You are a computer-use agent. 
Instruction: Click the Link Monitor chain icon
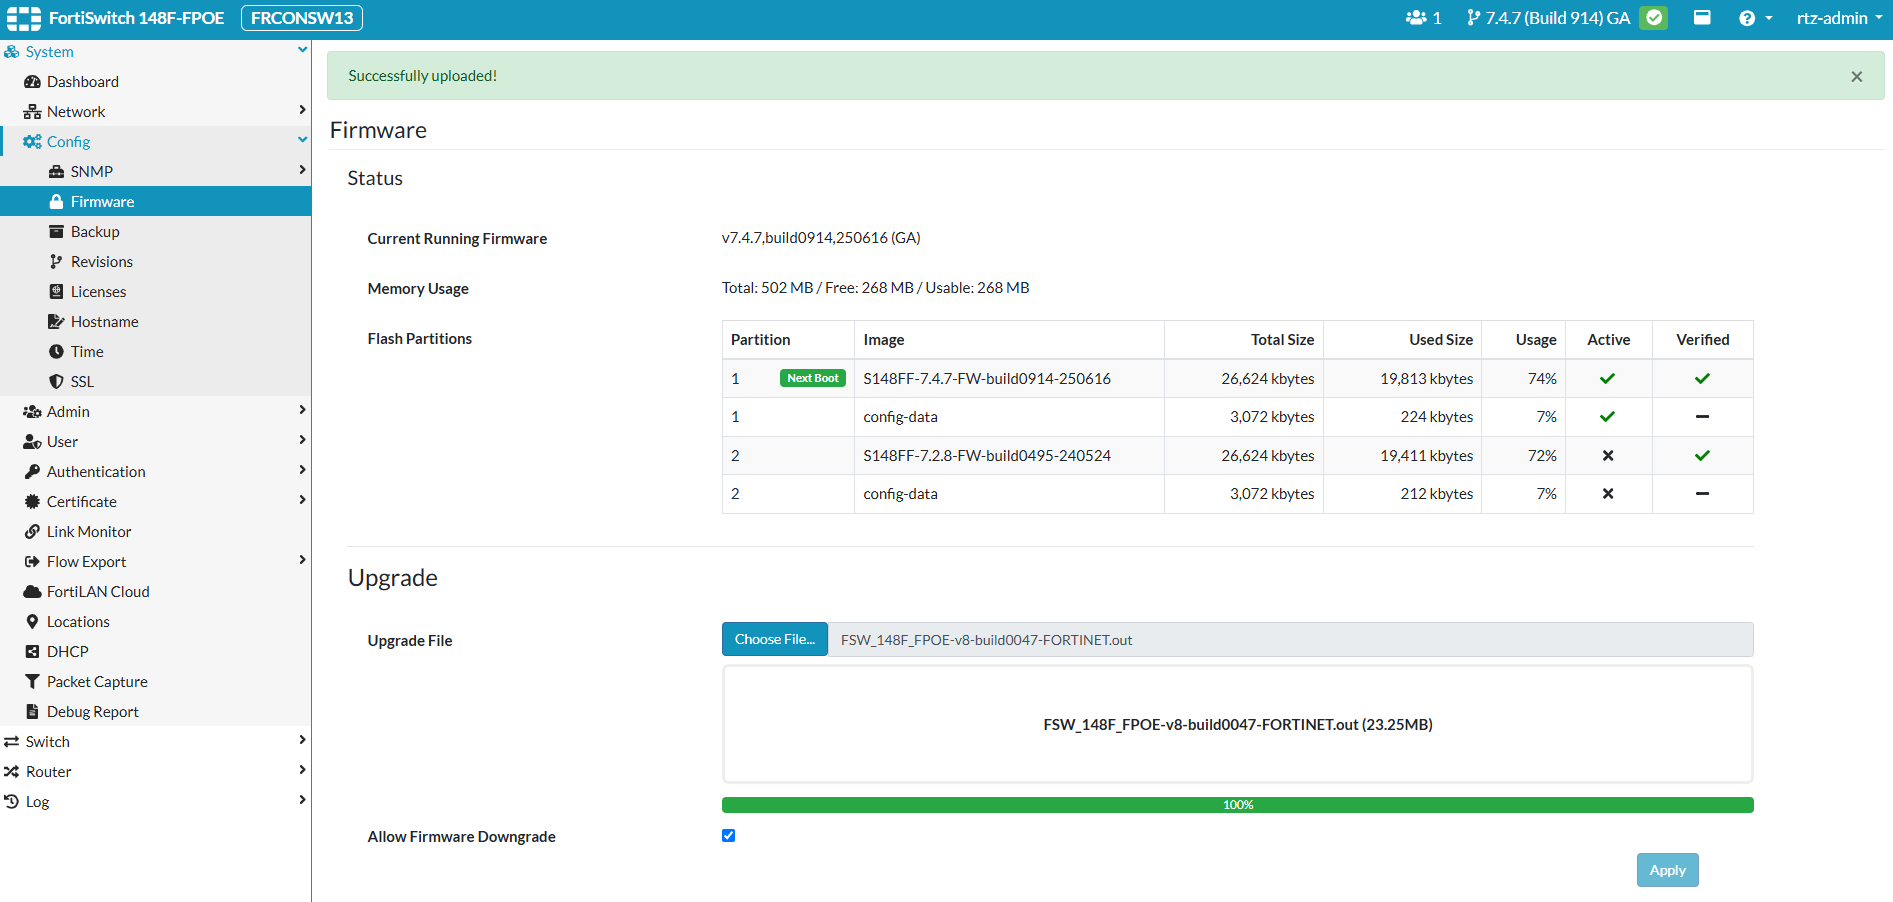tap(32, 532)
